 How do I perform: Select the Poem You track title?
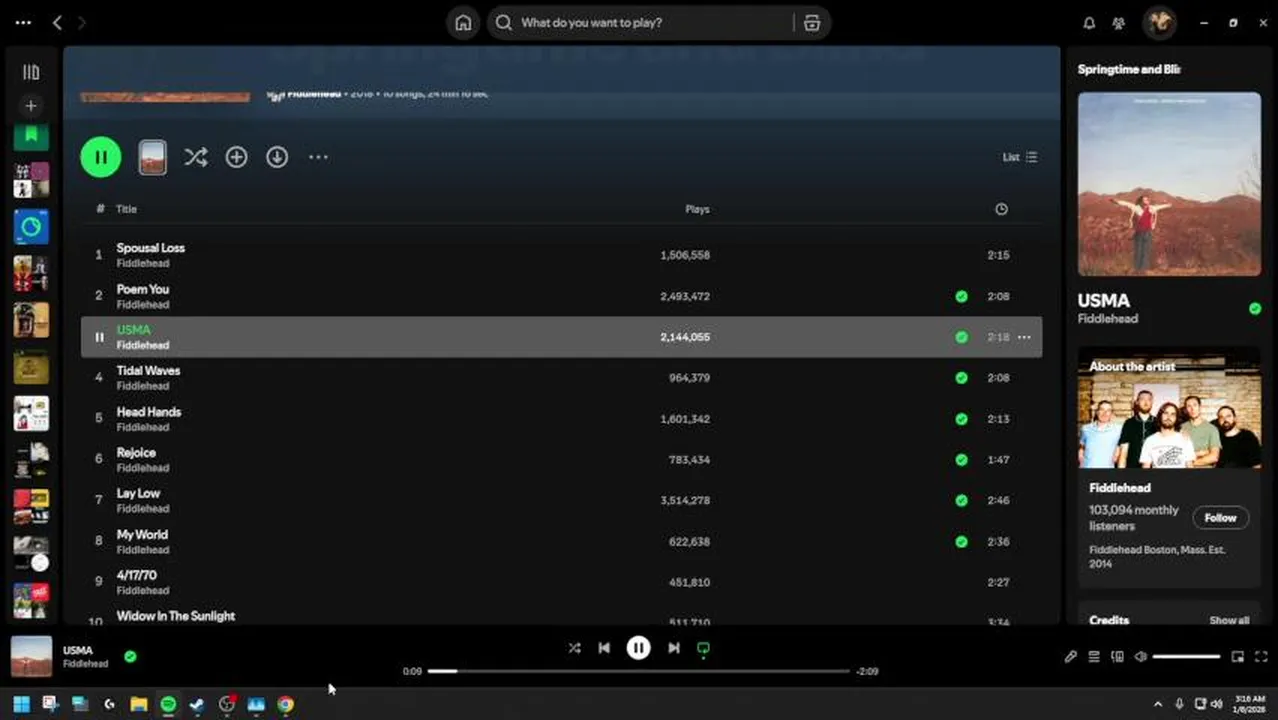(x=143, y=289)
